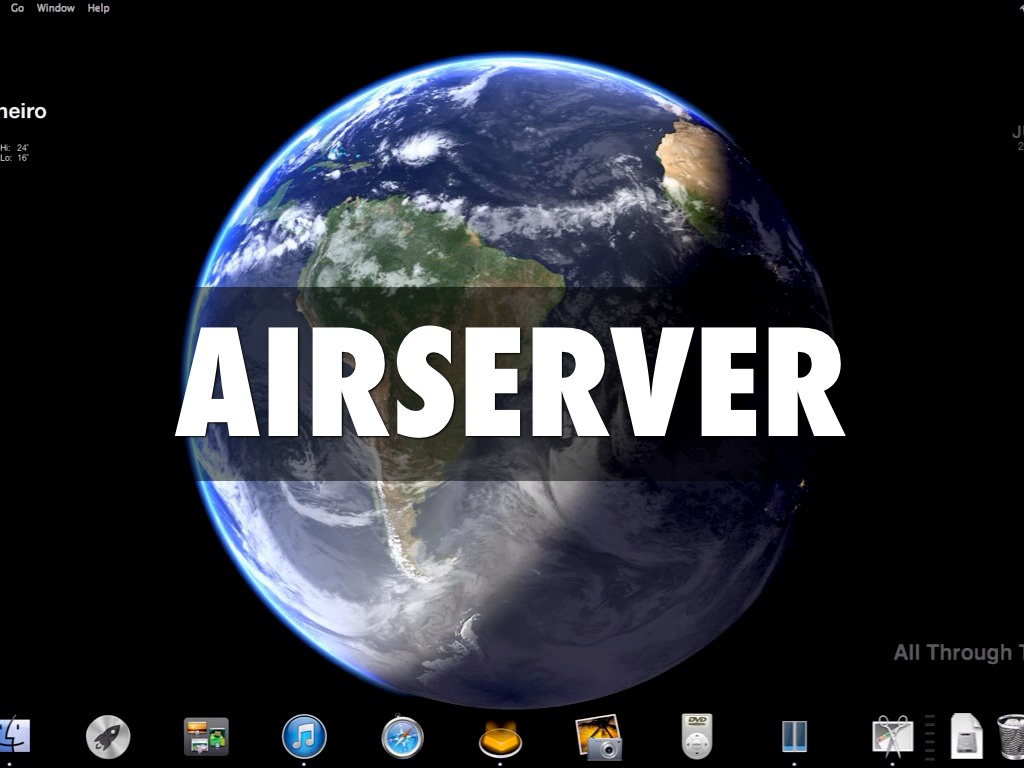Image resolution: width=1024 pixels, height=768 pixels.
Task: Open the Go menu
Action: pyautogui.click(x=18, y=8)
